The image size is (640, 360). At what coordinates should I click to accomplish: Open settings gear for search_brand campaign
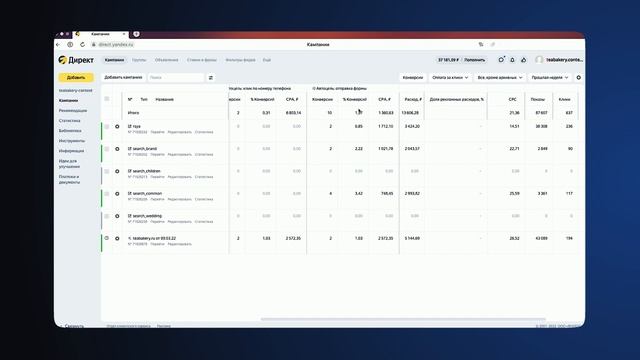click(x=117, y=149)
